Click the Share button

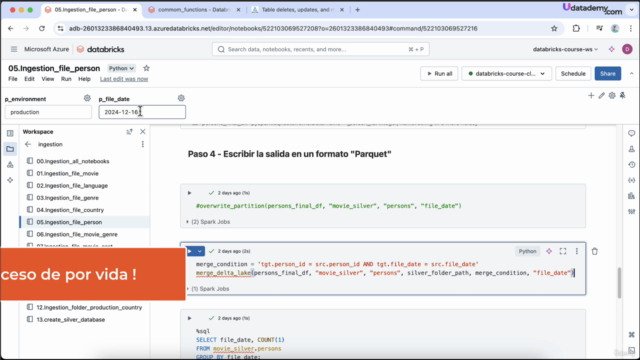(608, 73)
